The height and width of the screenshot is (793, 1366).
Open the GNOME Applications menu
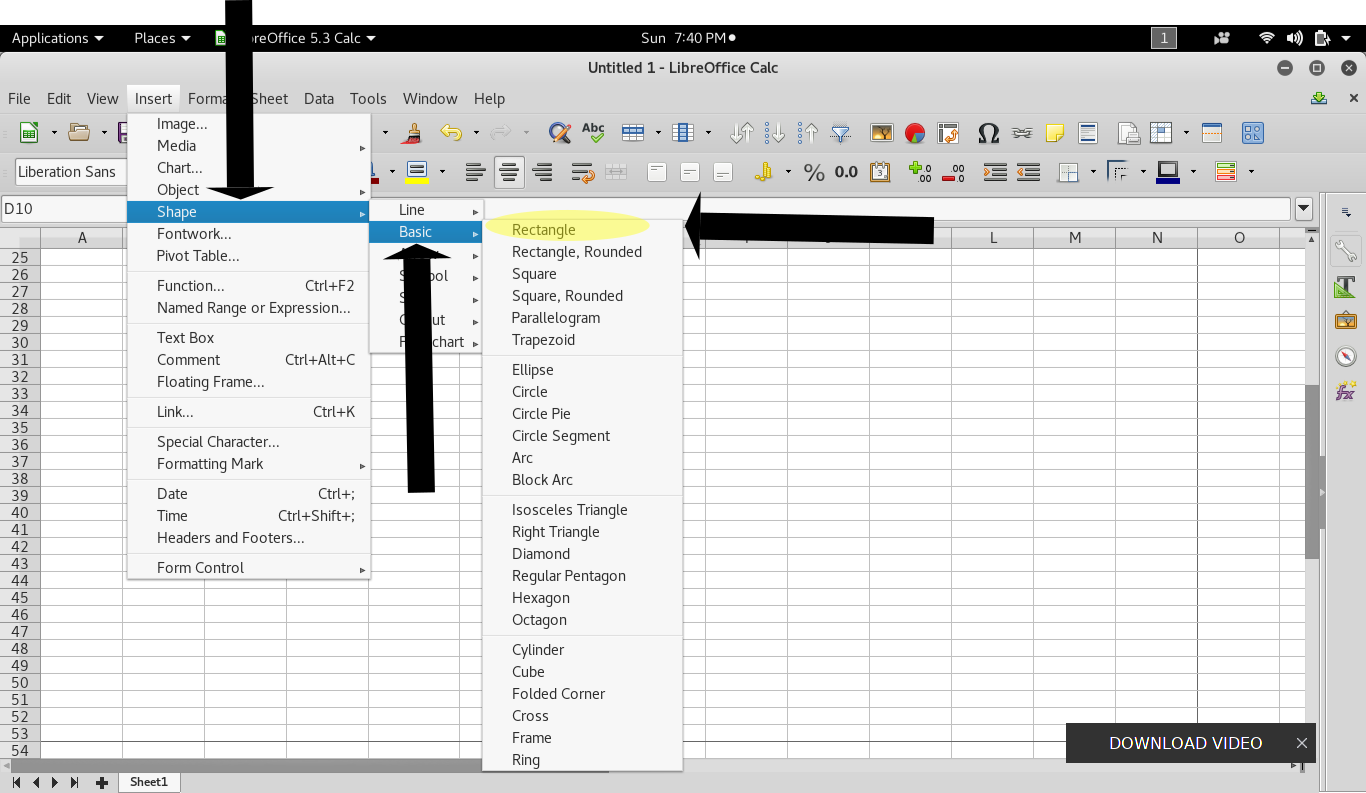58,38
